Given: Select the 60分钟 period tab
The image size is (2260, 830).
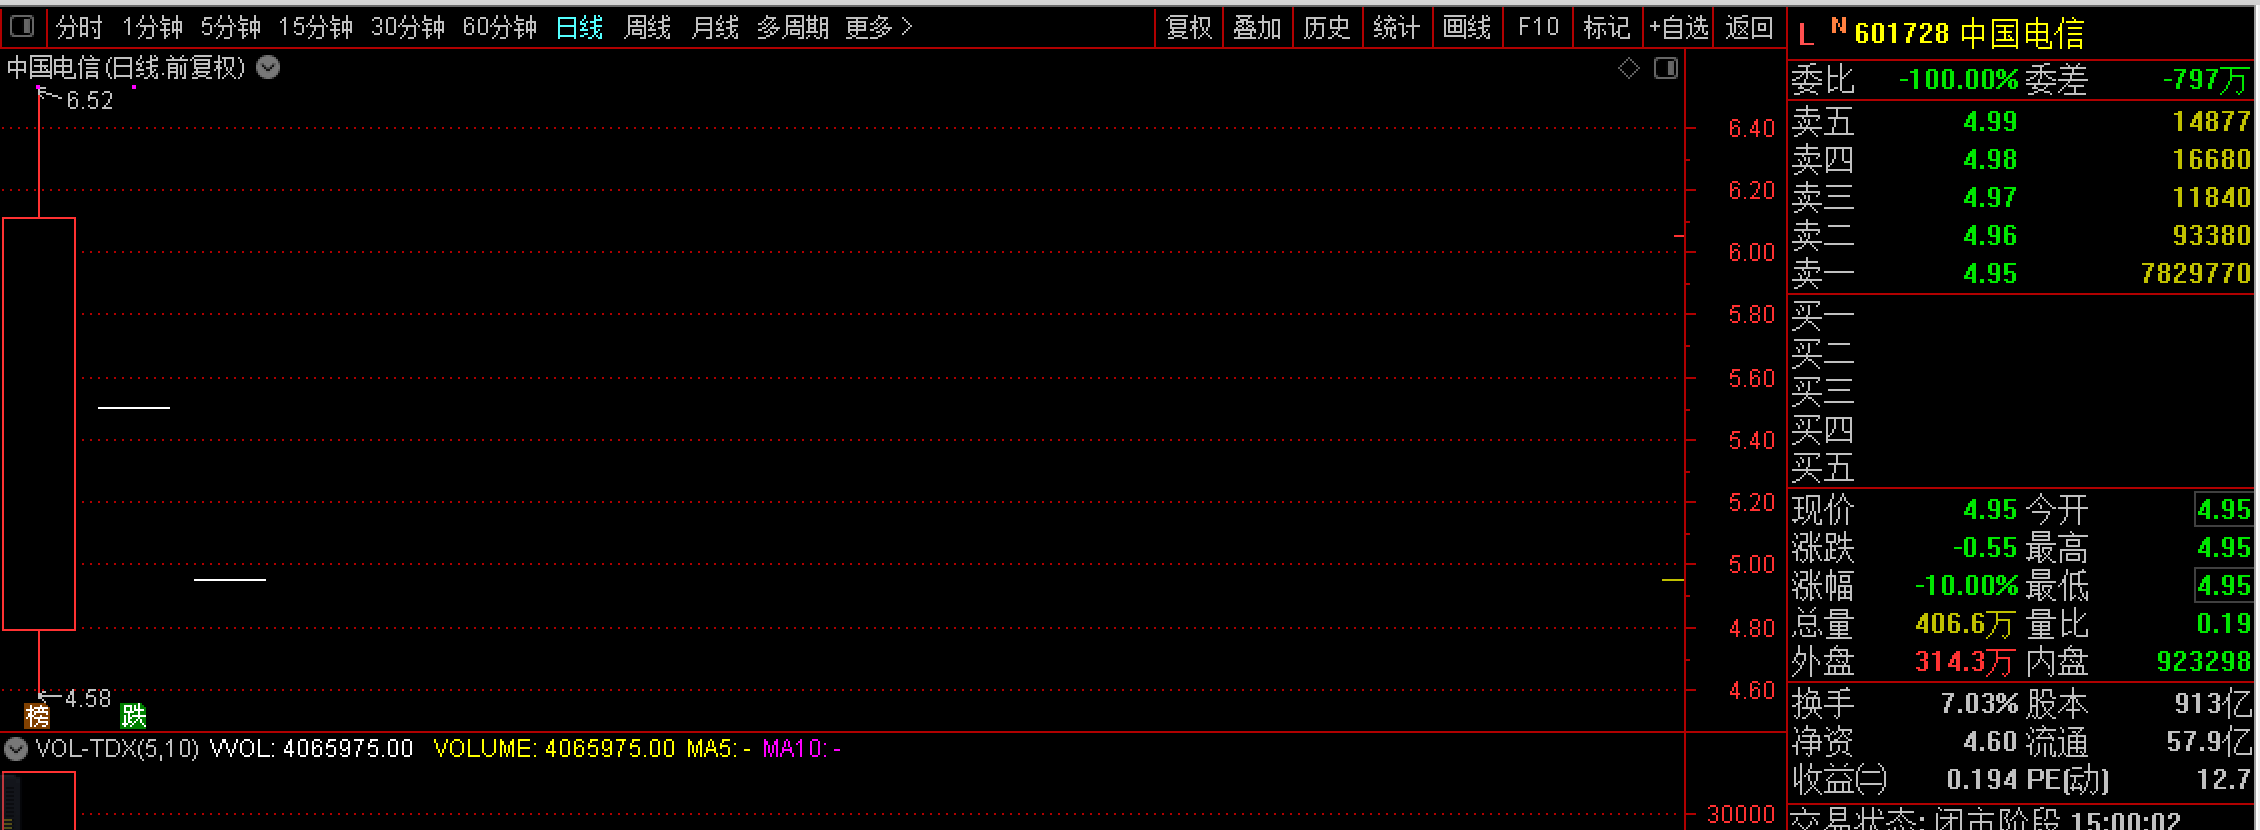Looking at the screenshot, I should [x=500, y=27].
